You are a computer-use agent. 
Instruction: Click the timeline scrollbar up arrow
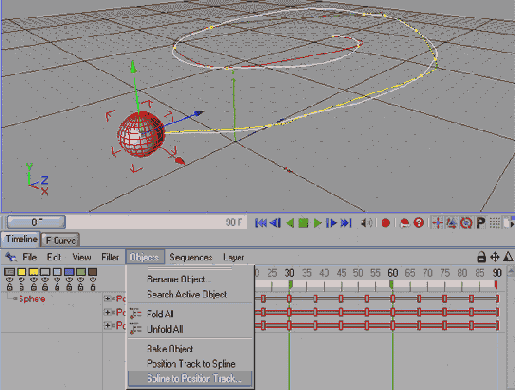(511, 271)
